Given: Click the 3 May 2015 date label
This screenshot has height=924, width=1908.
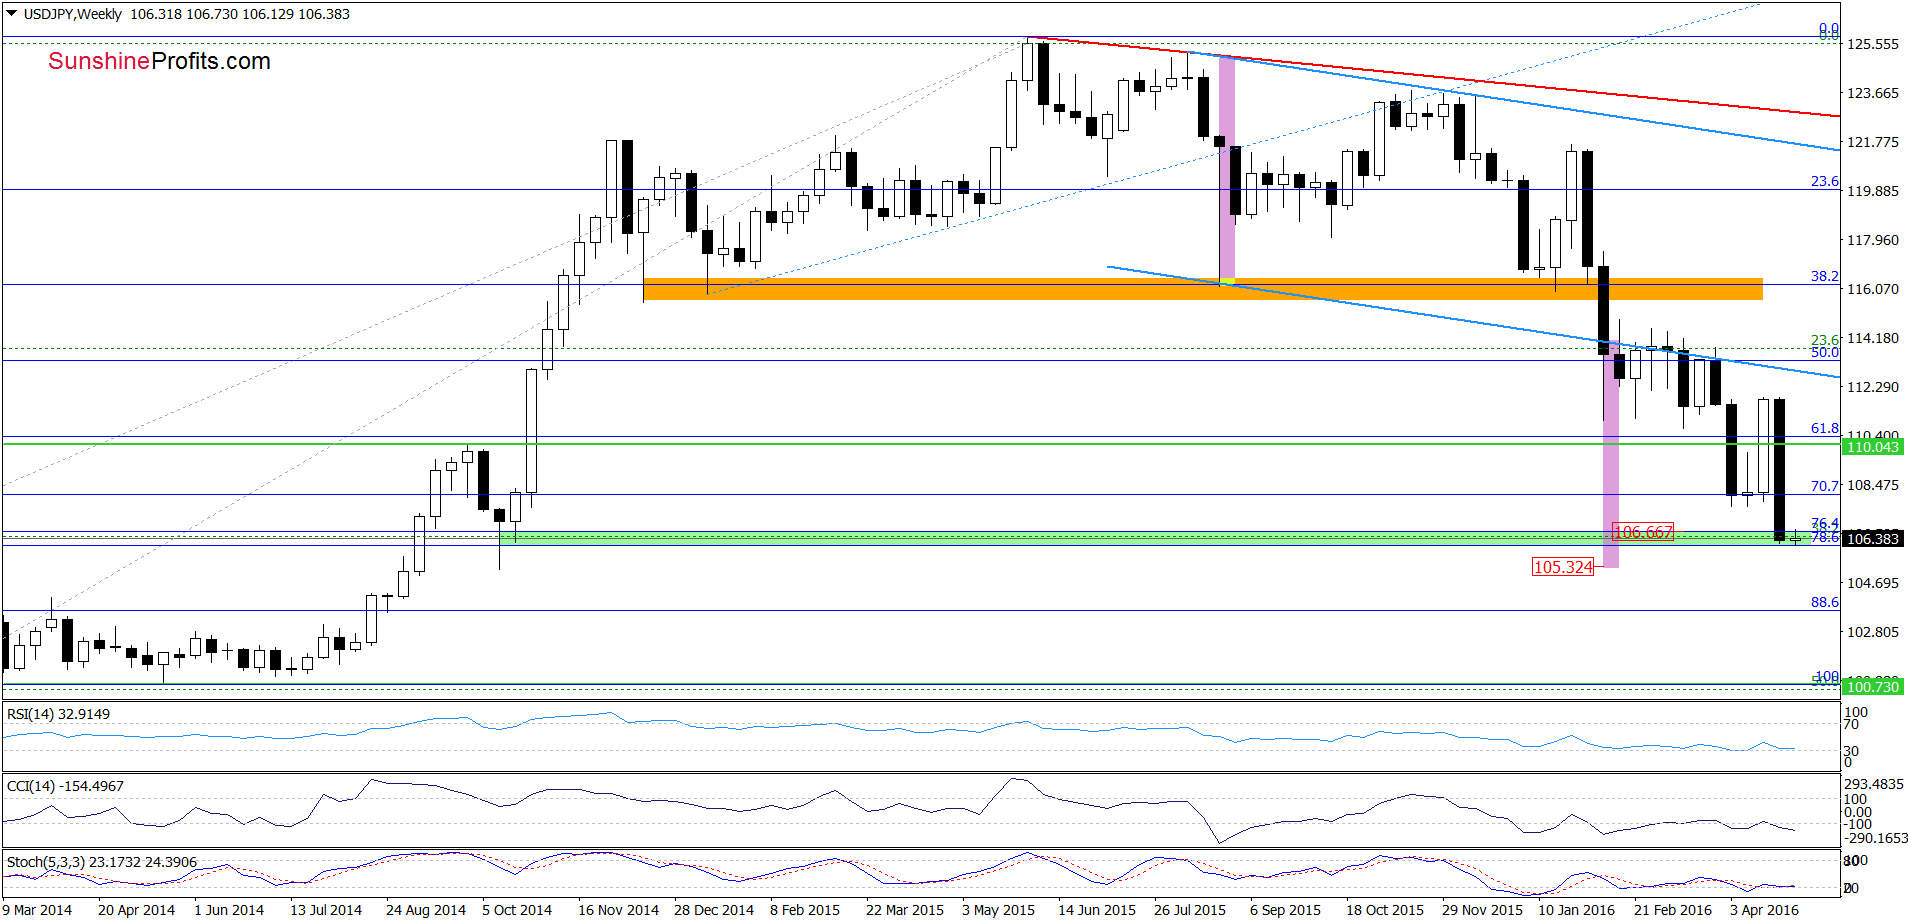Looking at the screenshot, I should [998, 910].
